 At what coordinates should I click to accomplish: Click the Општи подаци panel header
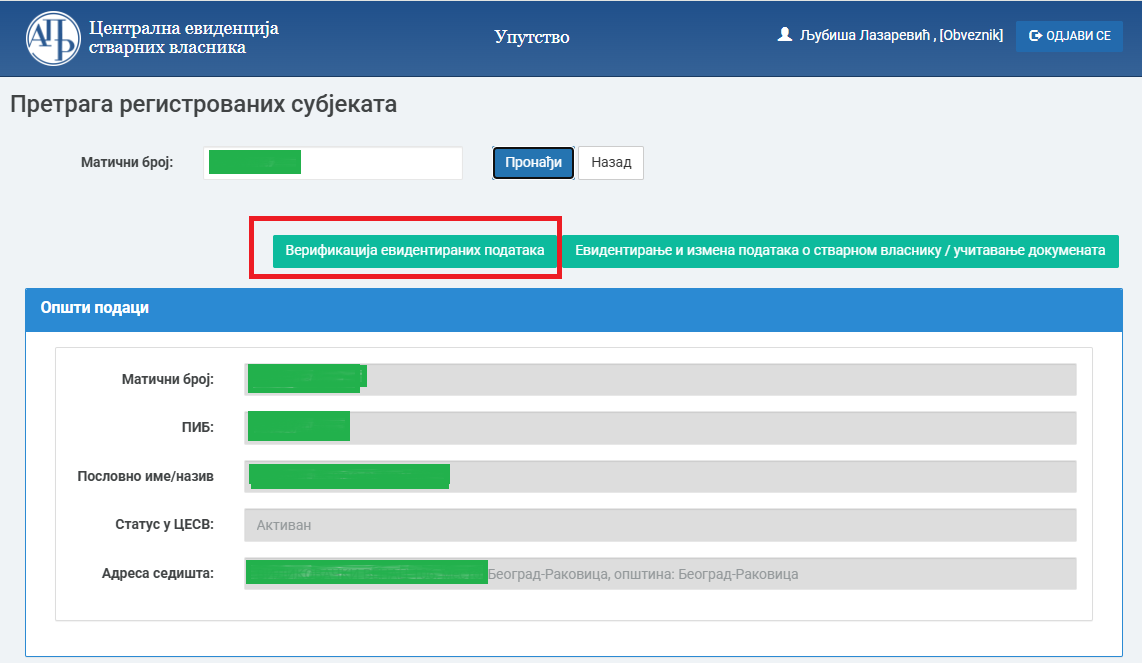(x=574, y=309)
